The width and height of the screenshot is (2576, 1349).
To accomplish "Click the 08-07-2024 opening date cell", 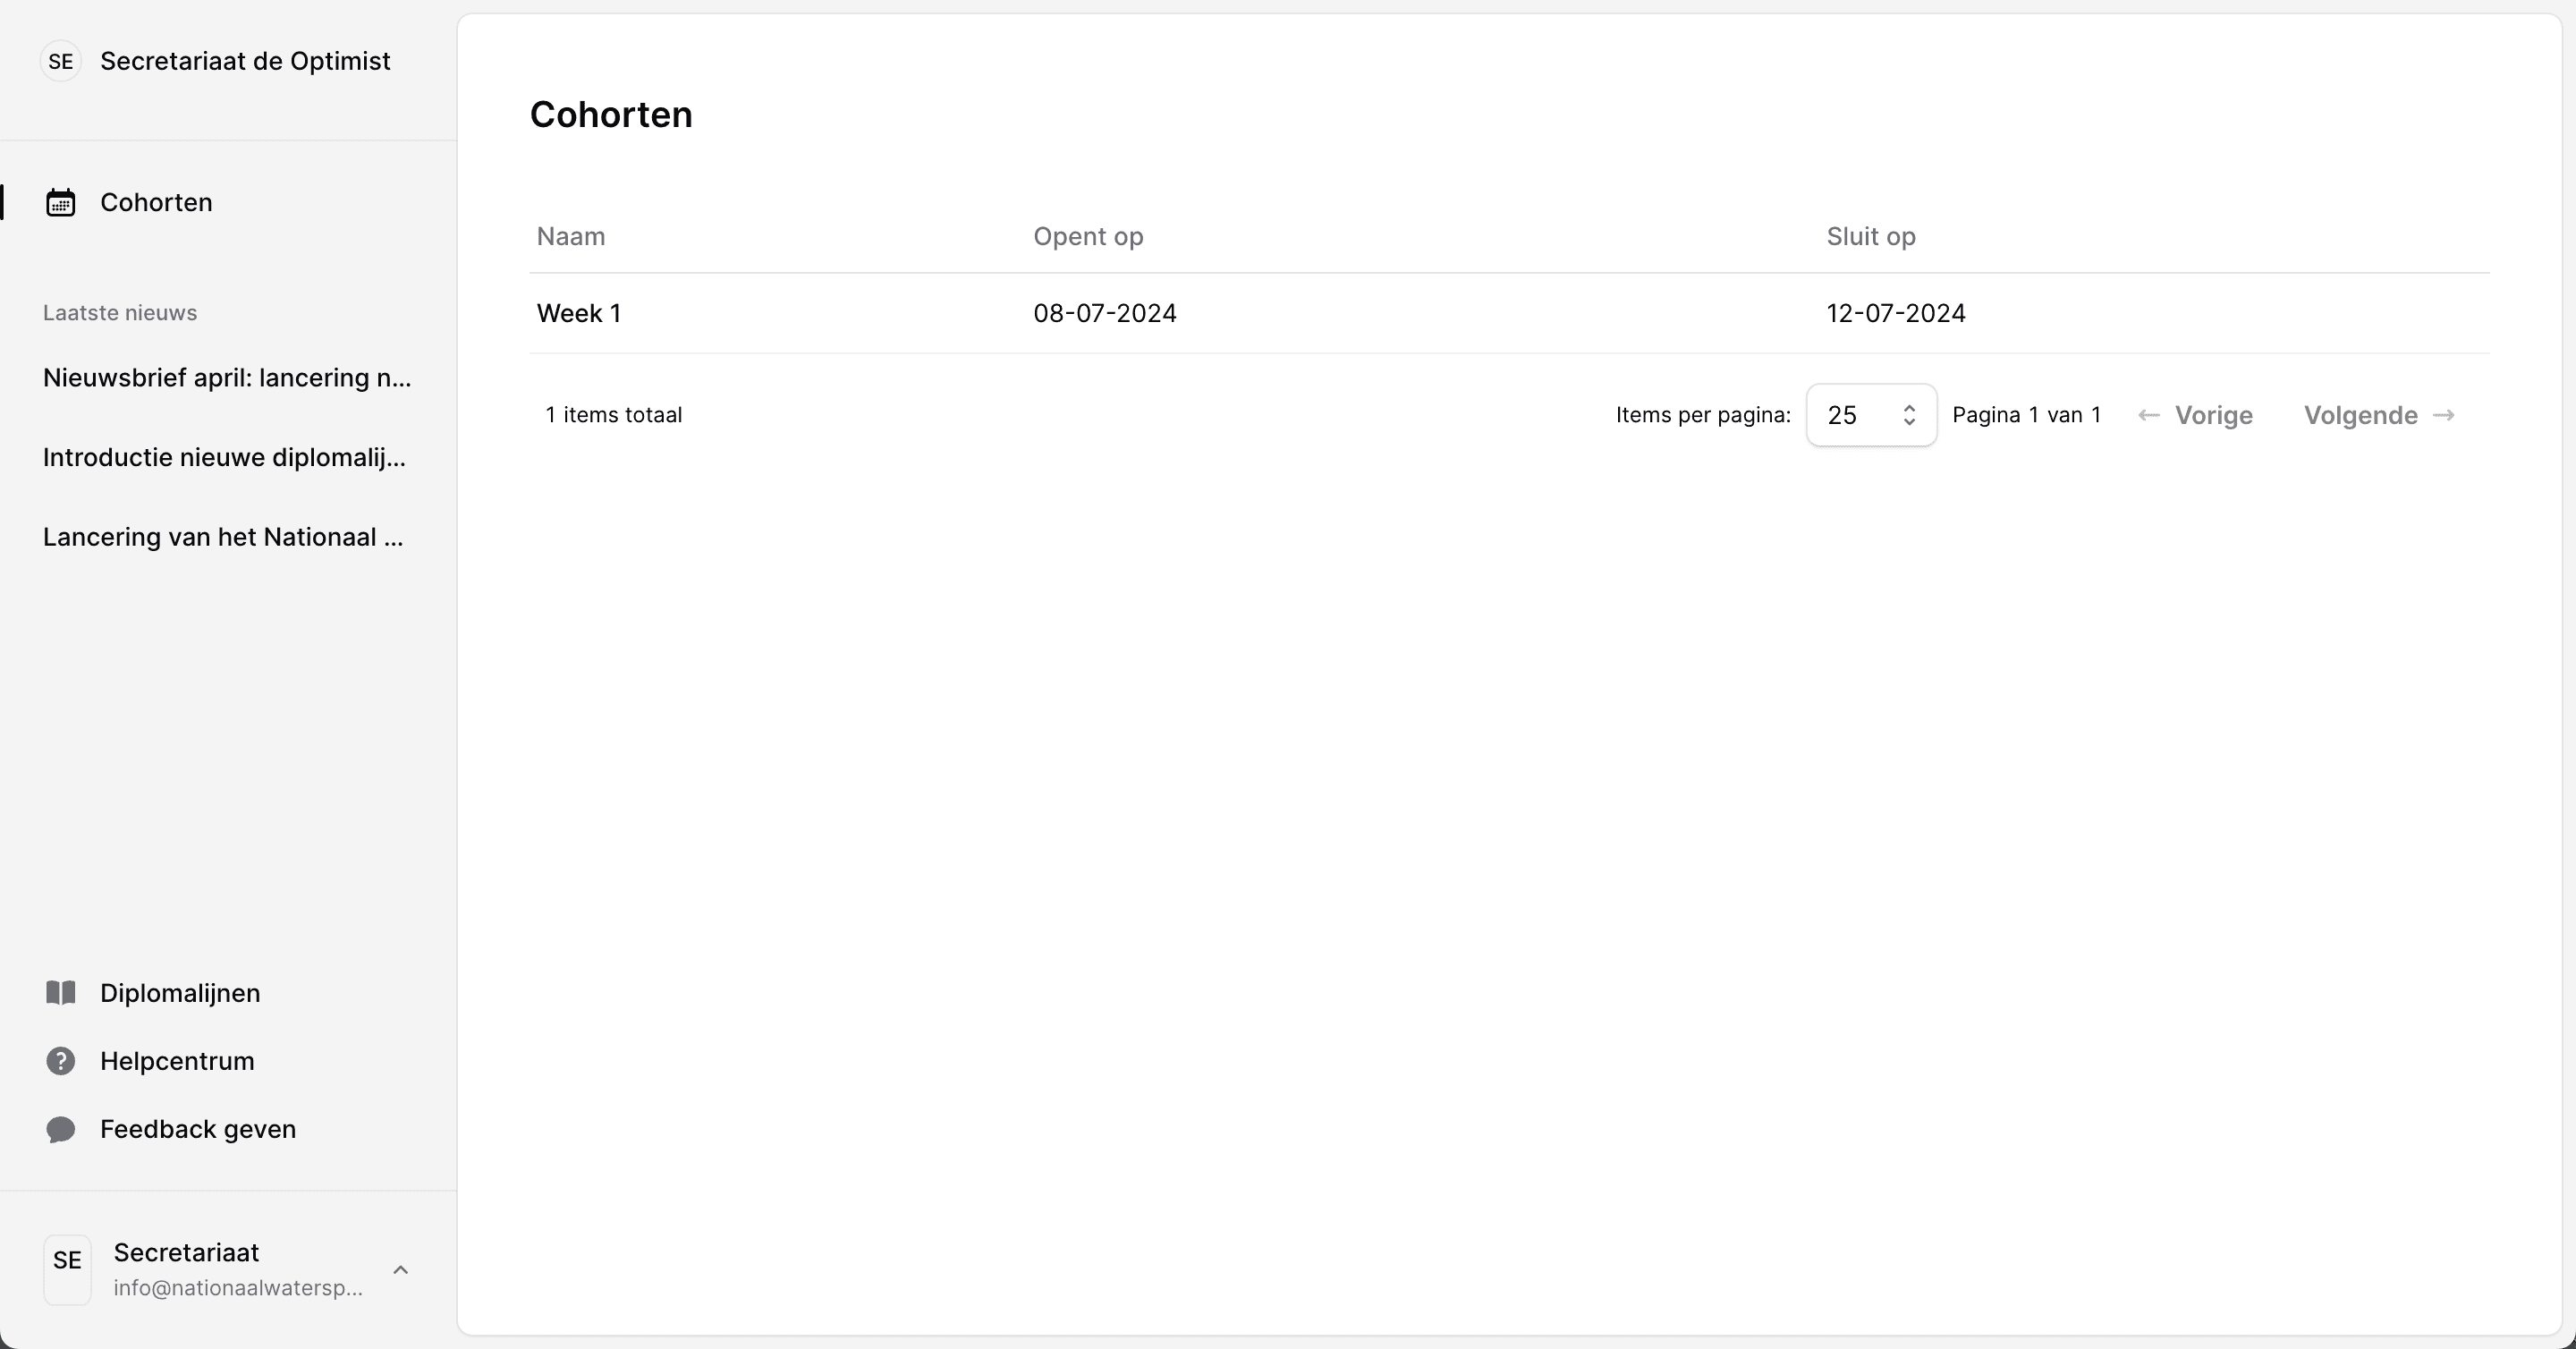I will [1105, 313].
